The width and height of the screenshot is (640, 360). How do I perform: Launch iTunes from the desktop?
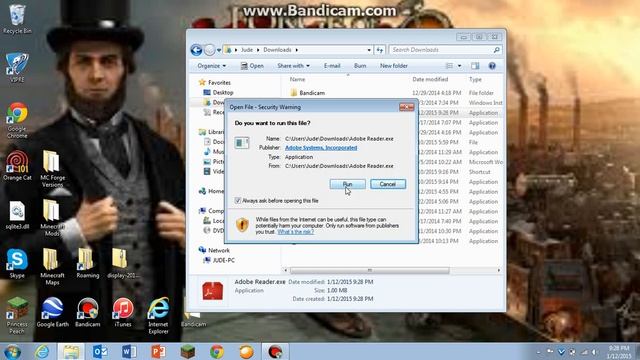(123, 313)
